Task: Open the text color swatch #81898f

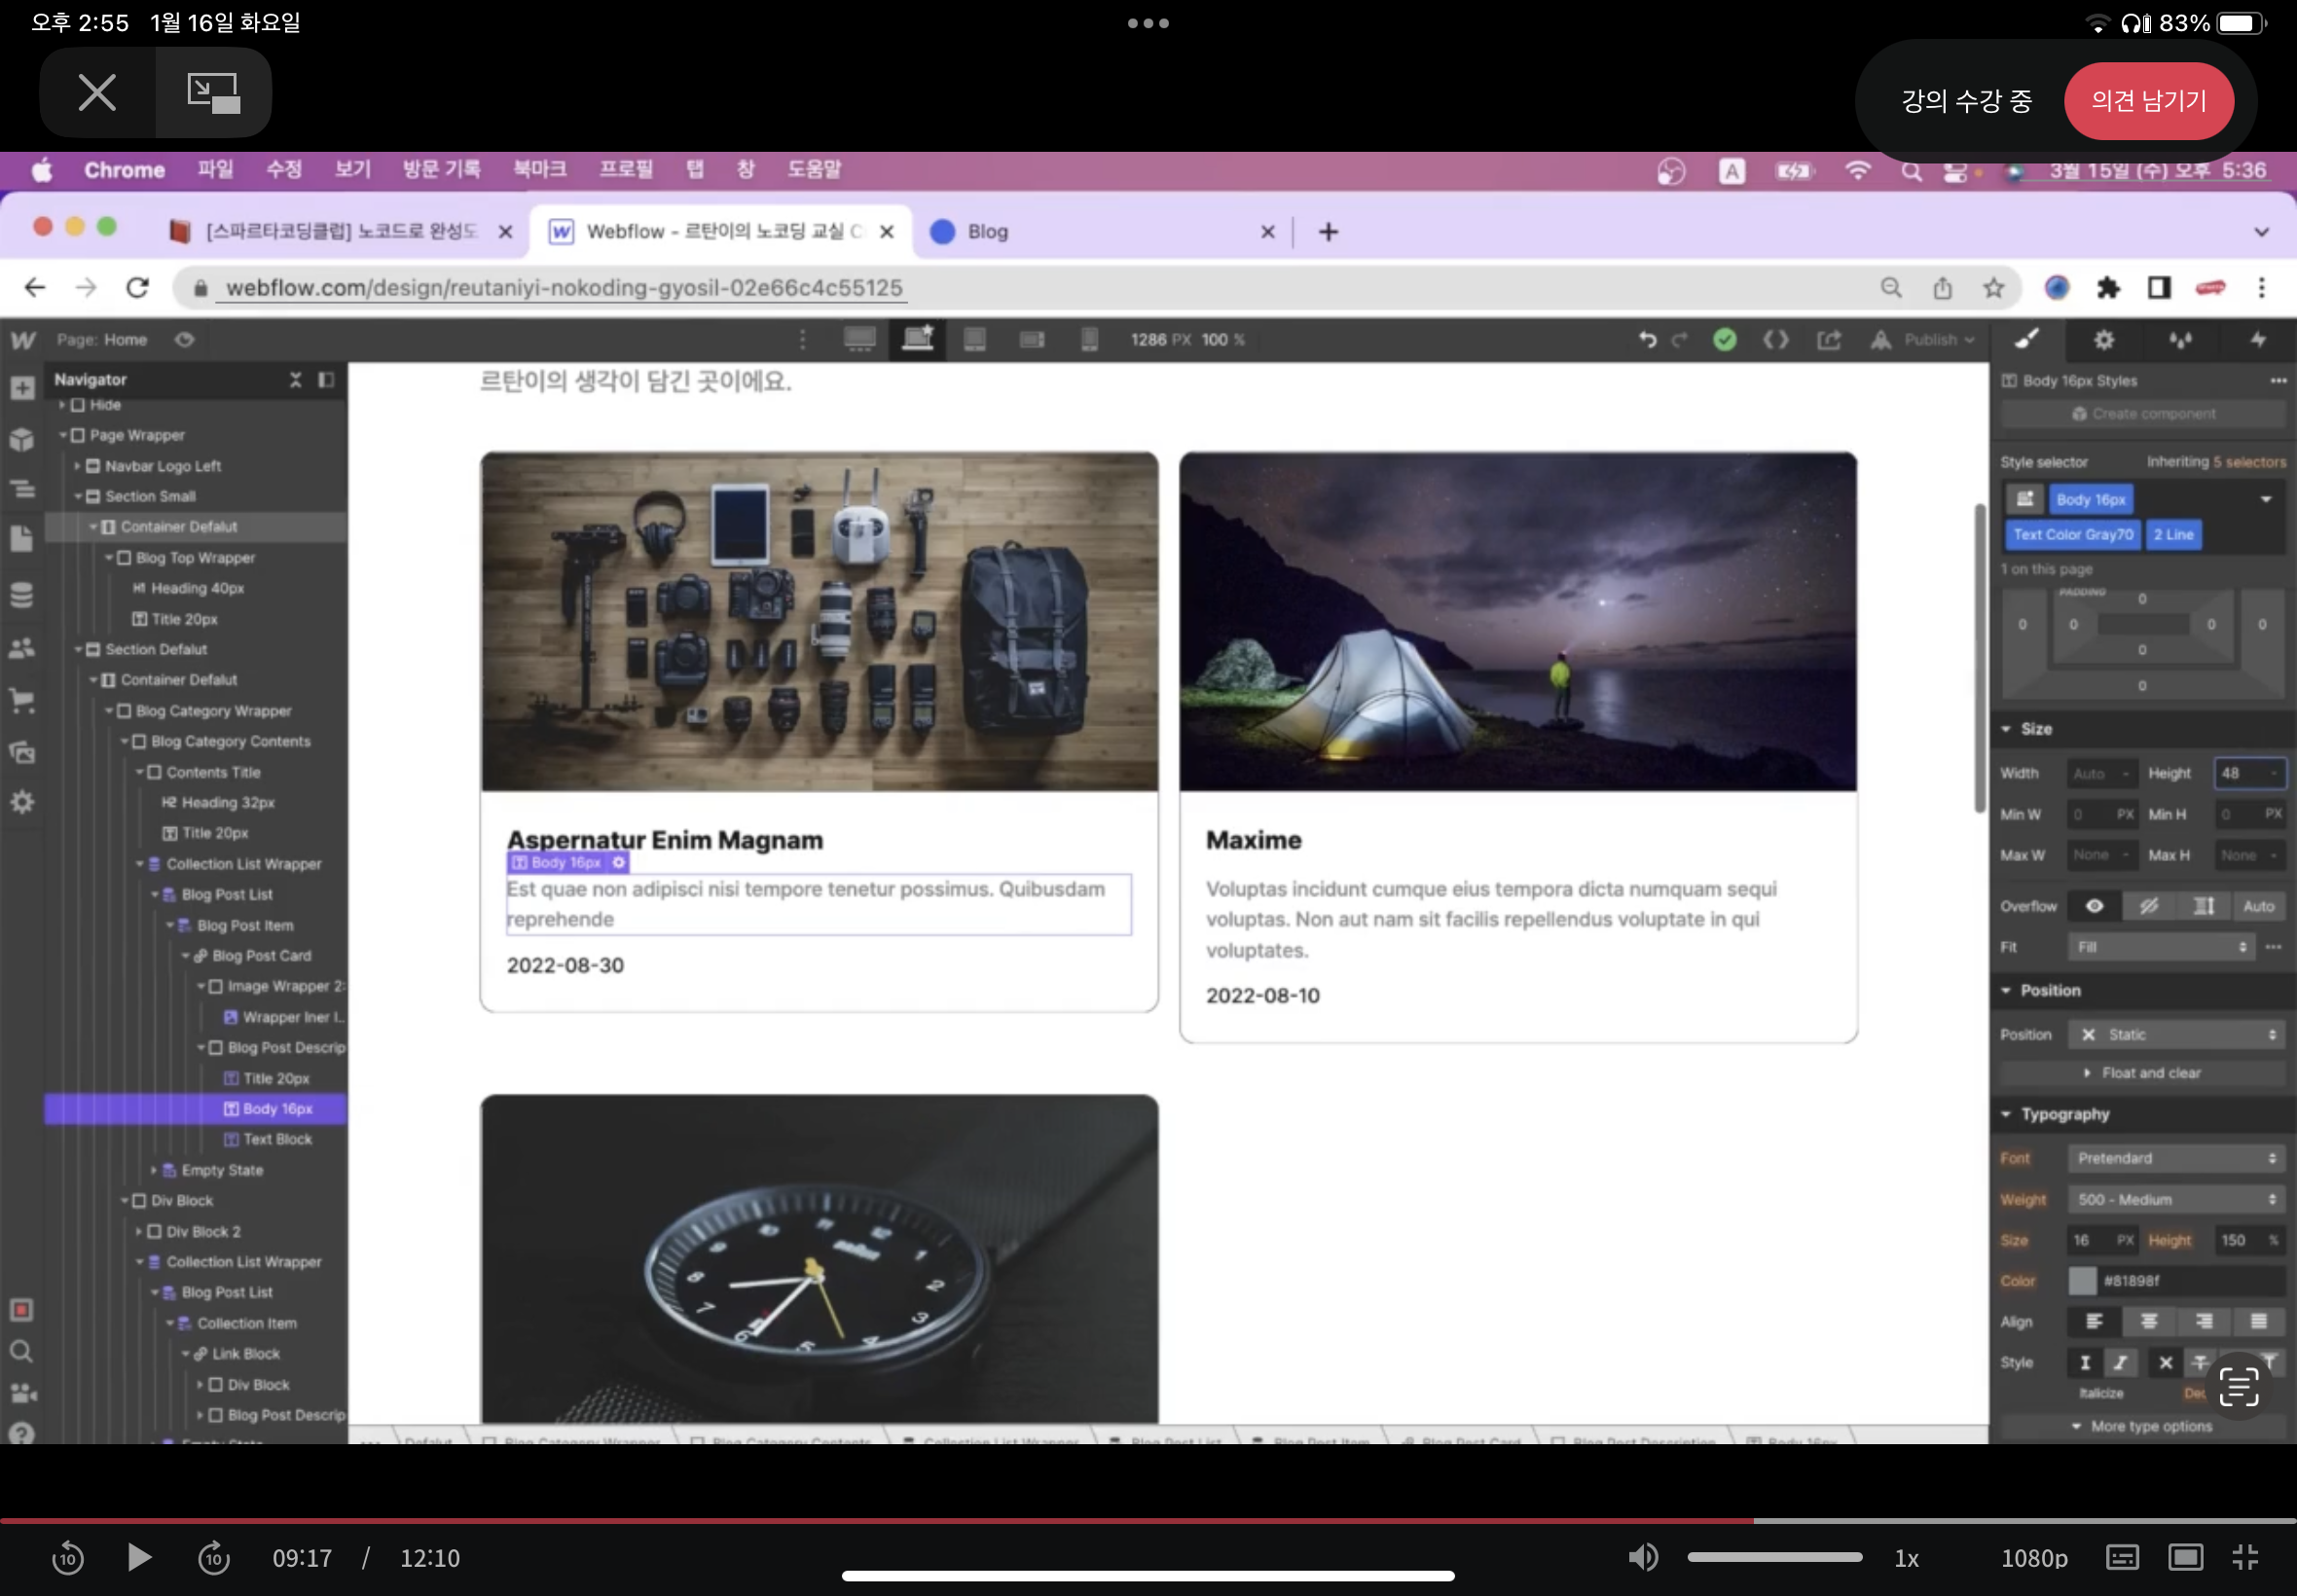Action: pyautogui.click(x=2082, y=1281)
